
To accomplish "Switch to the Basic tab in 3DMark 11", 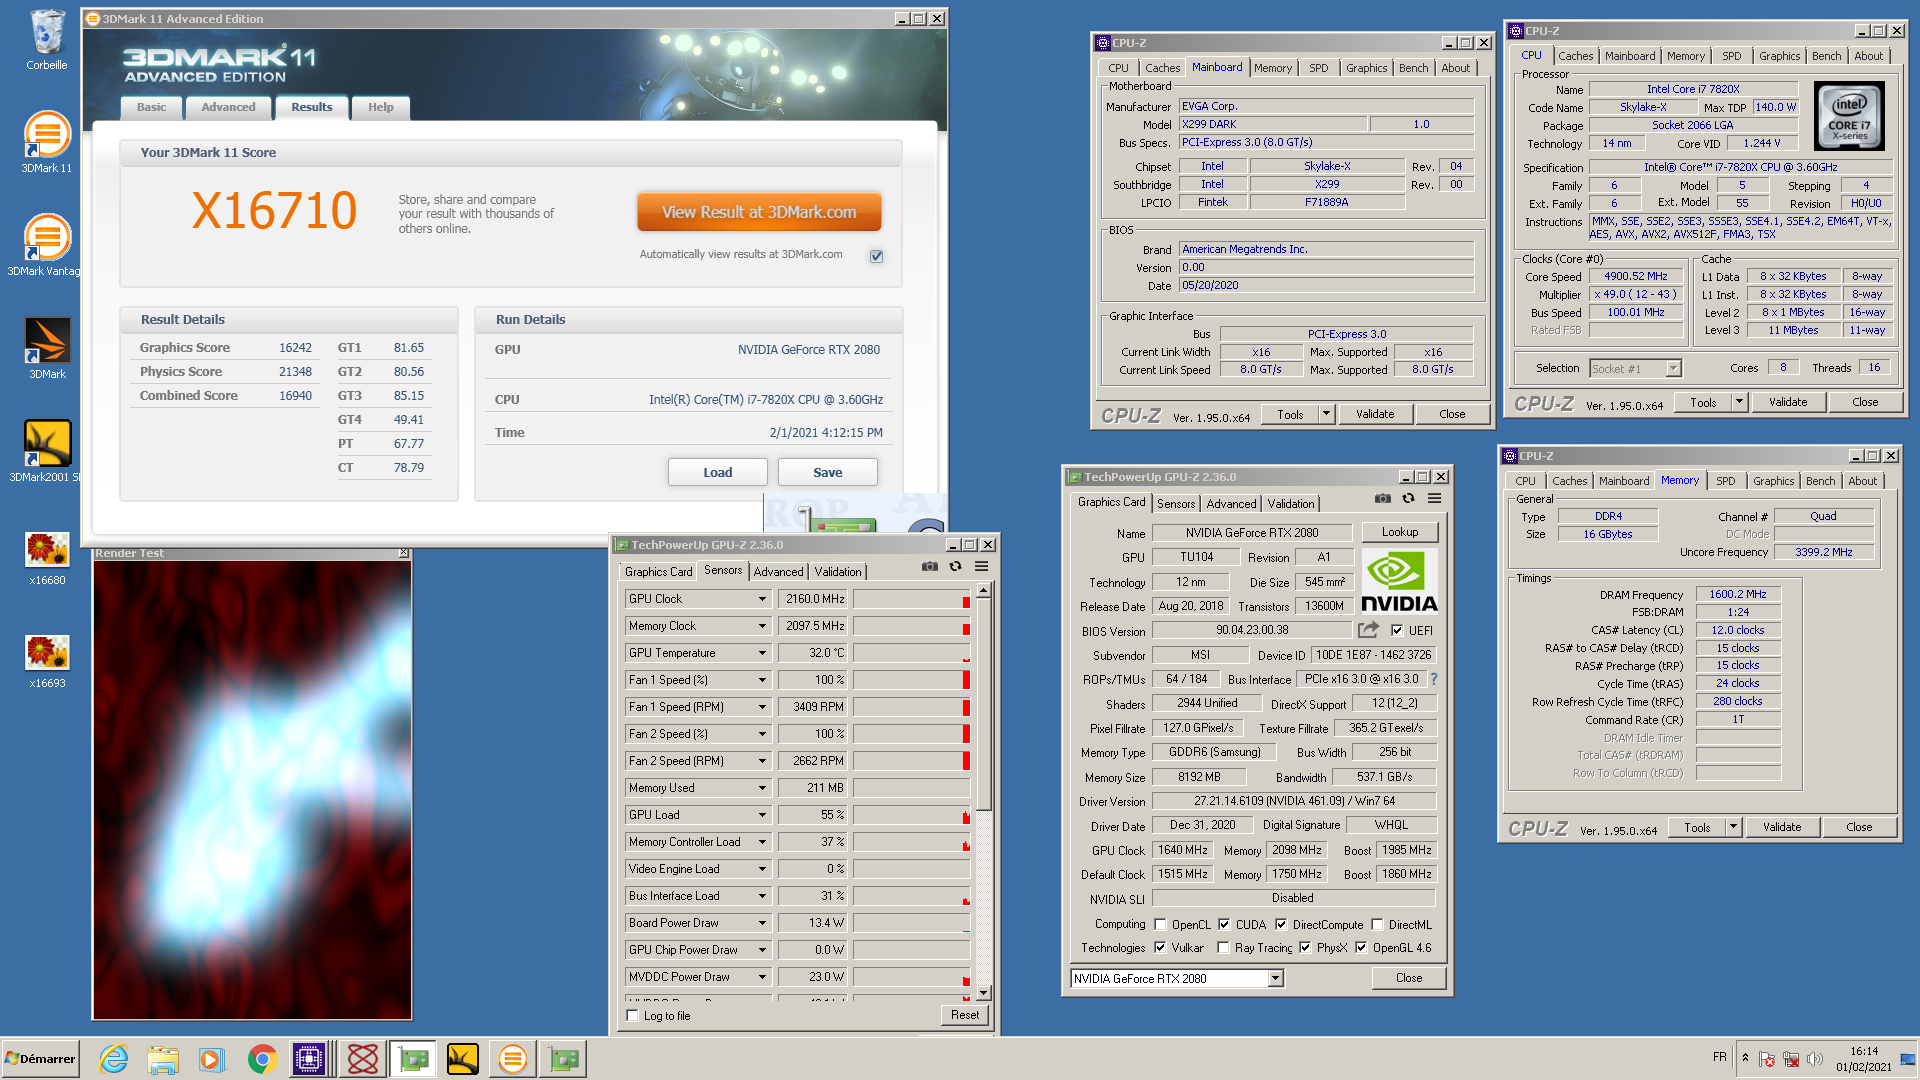I will 152,107.
